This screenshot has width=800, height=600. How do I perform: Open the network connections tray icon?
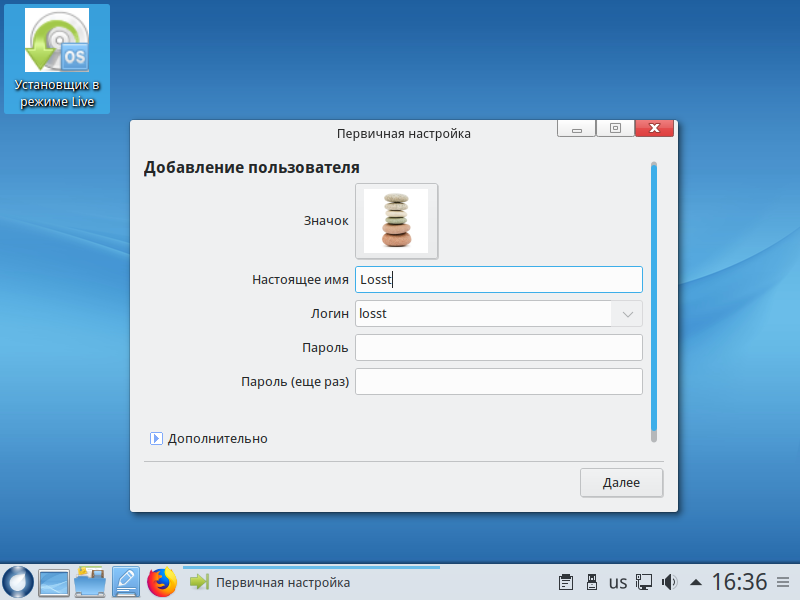pyautogui.click(x=645, y=581)
